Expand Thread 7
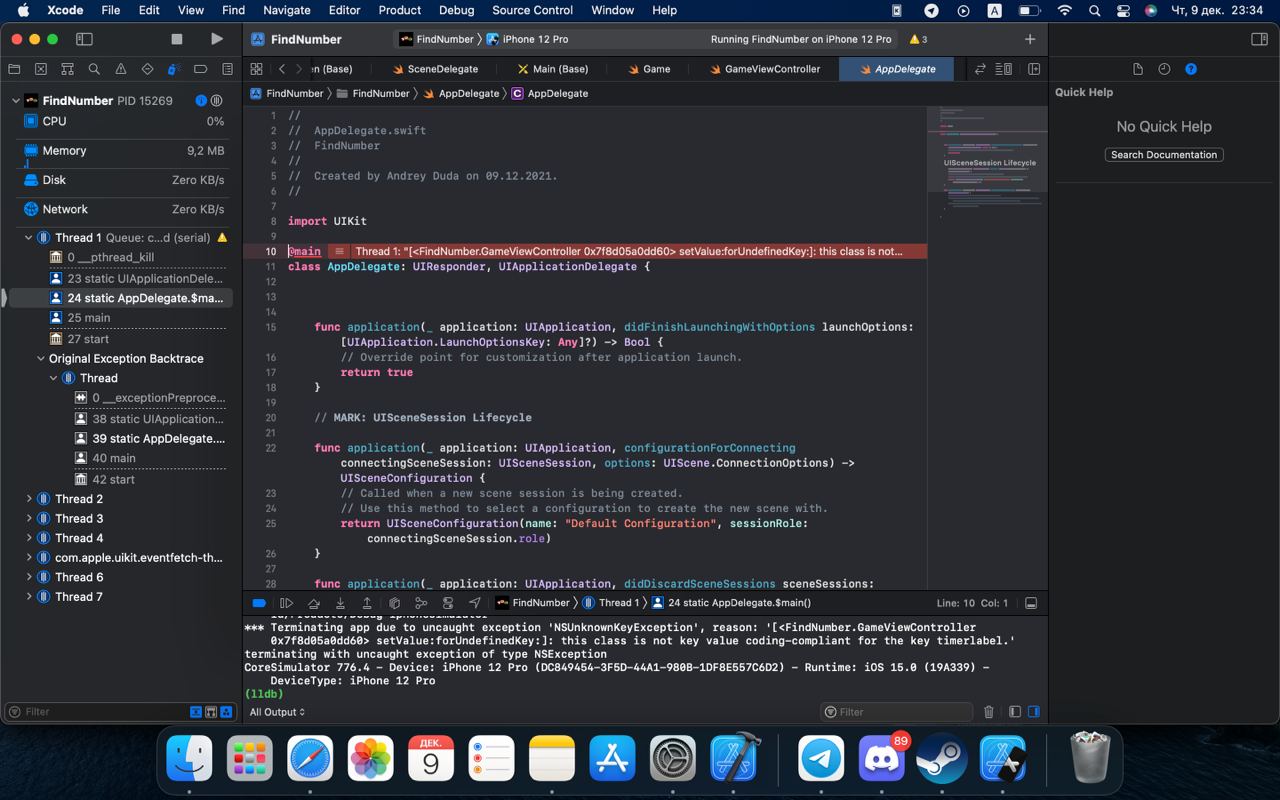This screenshot has height=800, width=1280. point(29,597)
